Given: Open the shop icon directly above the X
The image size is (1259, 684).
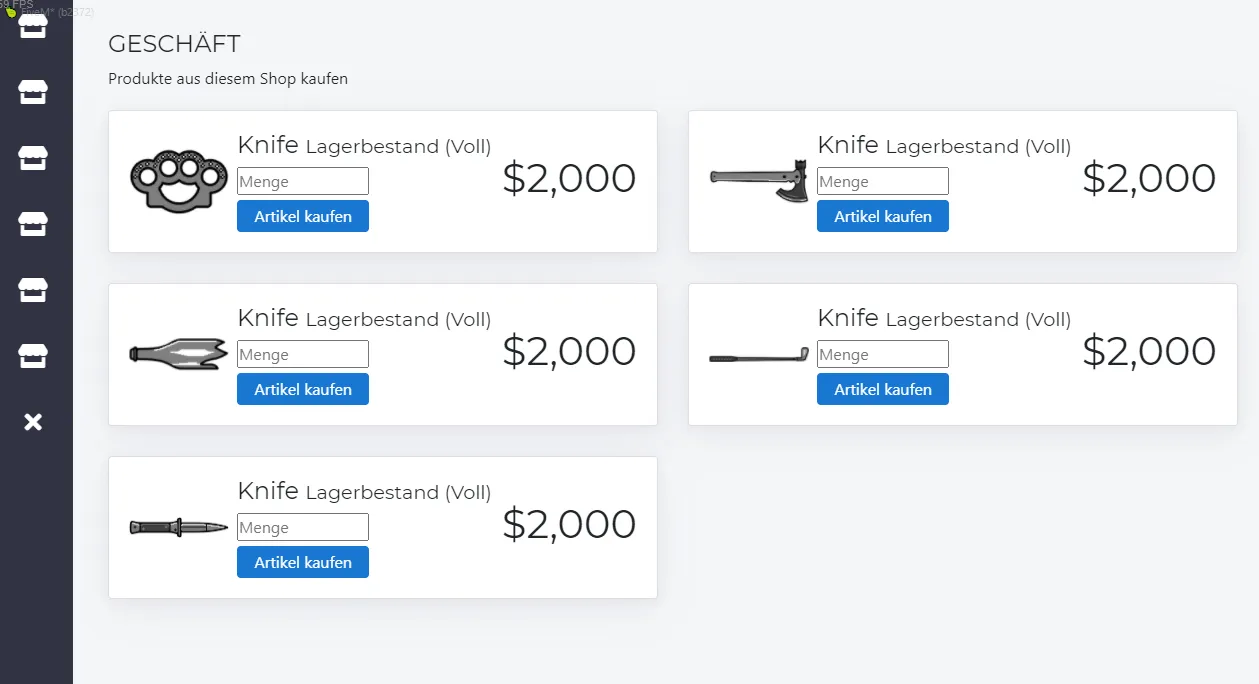Looking at the screenshot, I should click(x=33, y=356).
